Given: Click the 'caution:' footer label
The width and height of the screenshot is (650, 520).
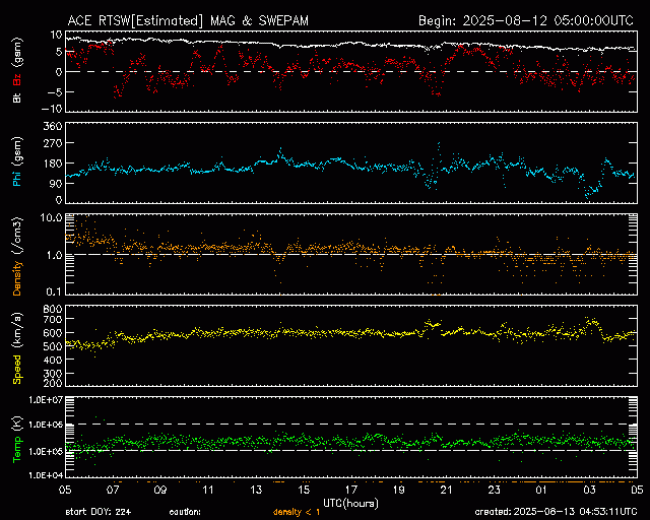Looking at the screenshot, I should (185, 512).
